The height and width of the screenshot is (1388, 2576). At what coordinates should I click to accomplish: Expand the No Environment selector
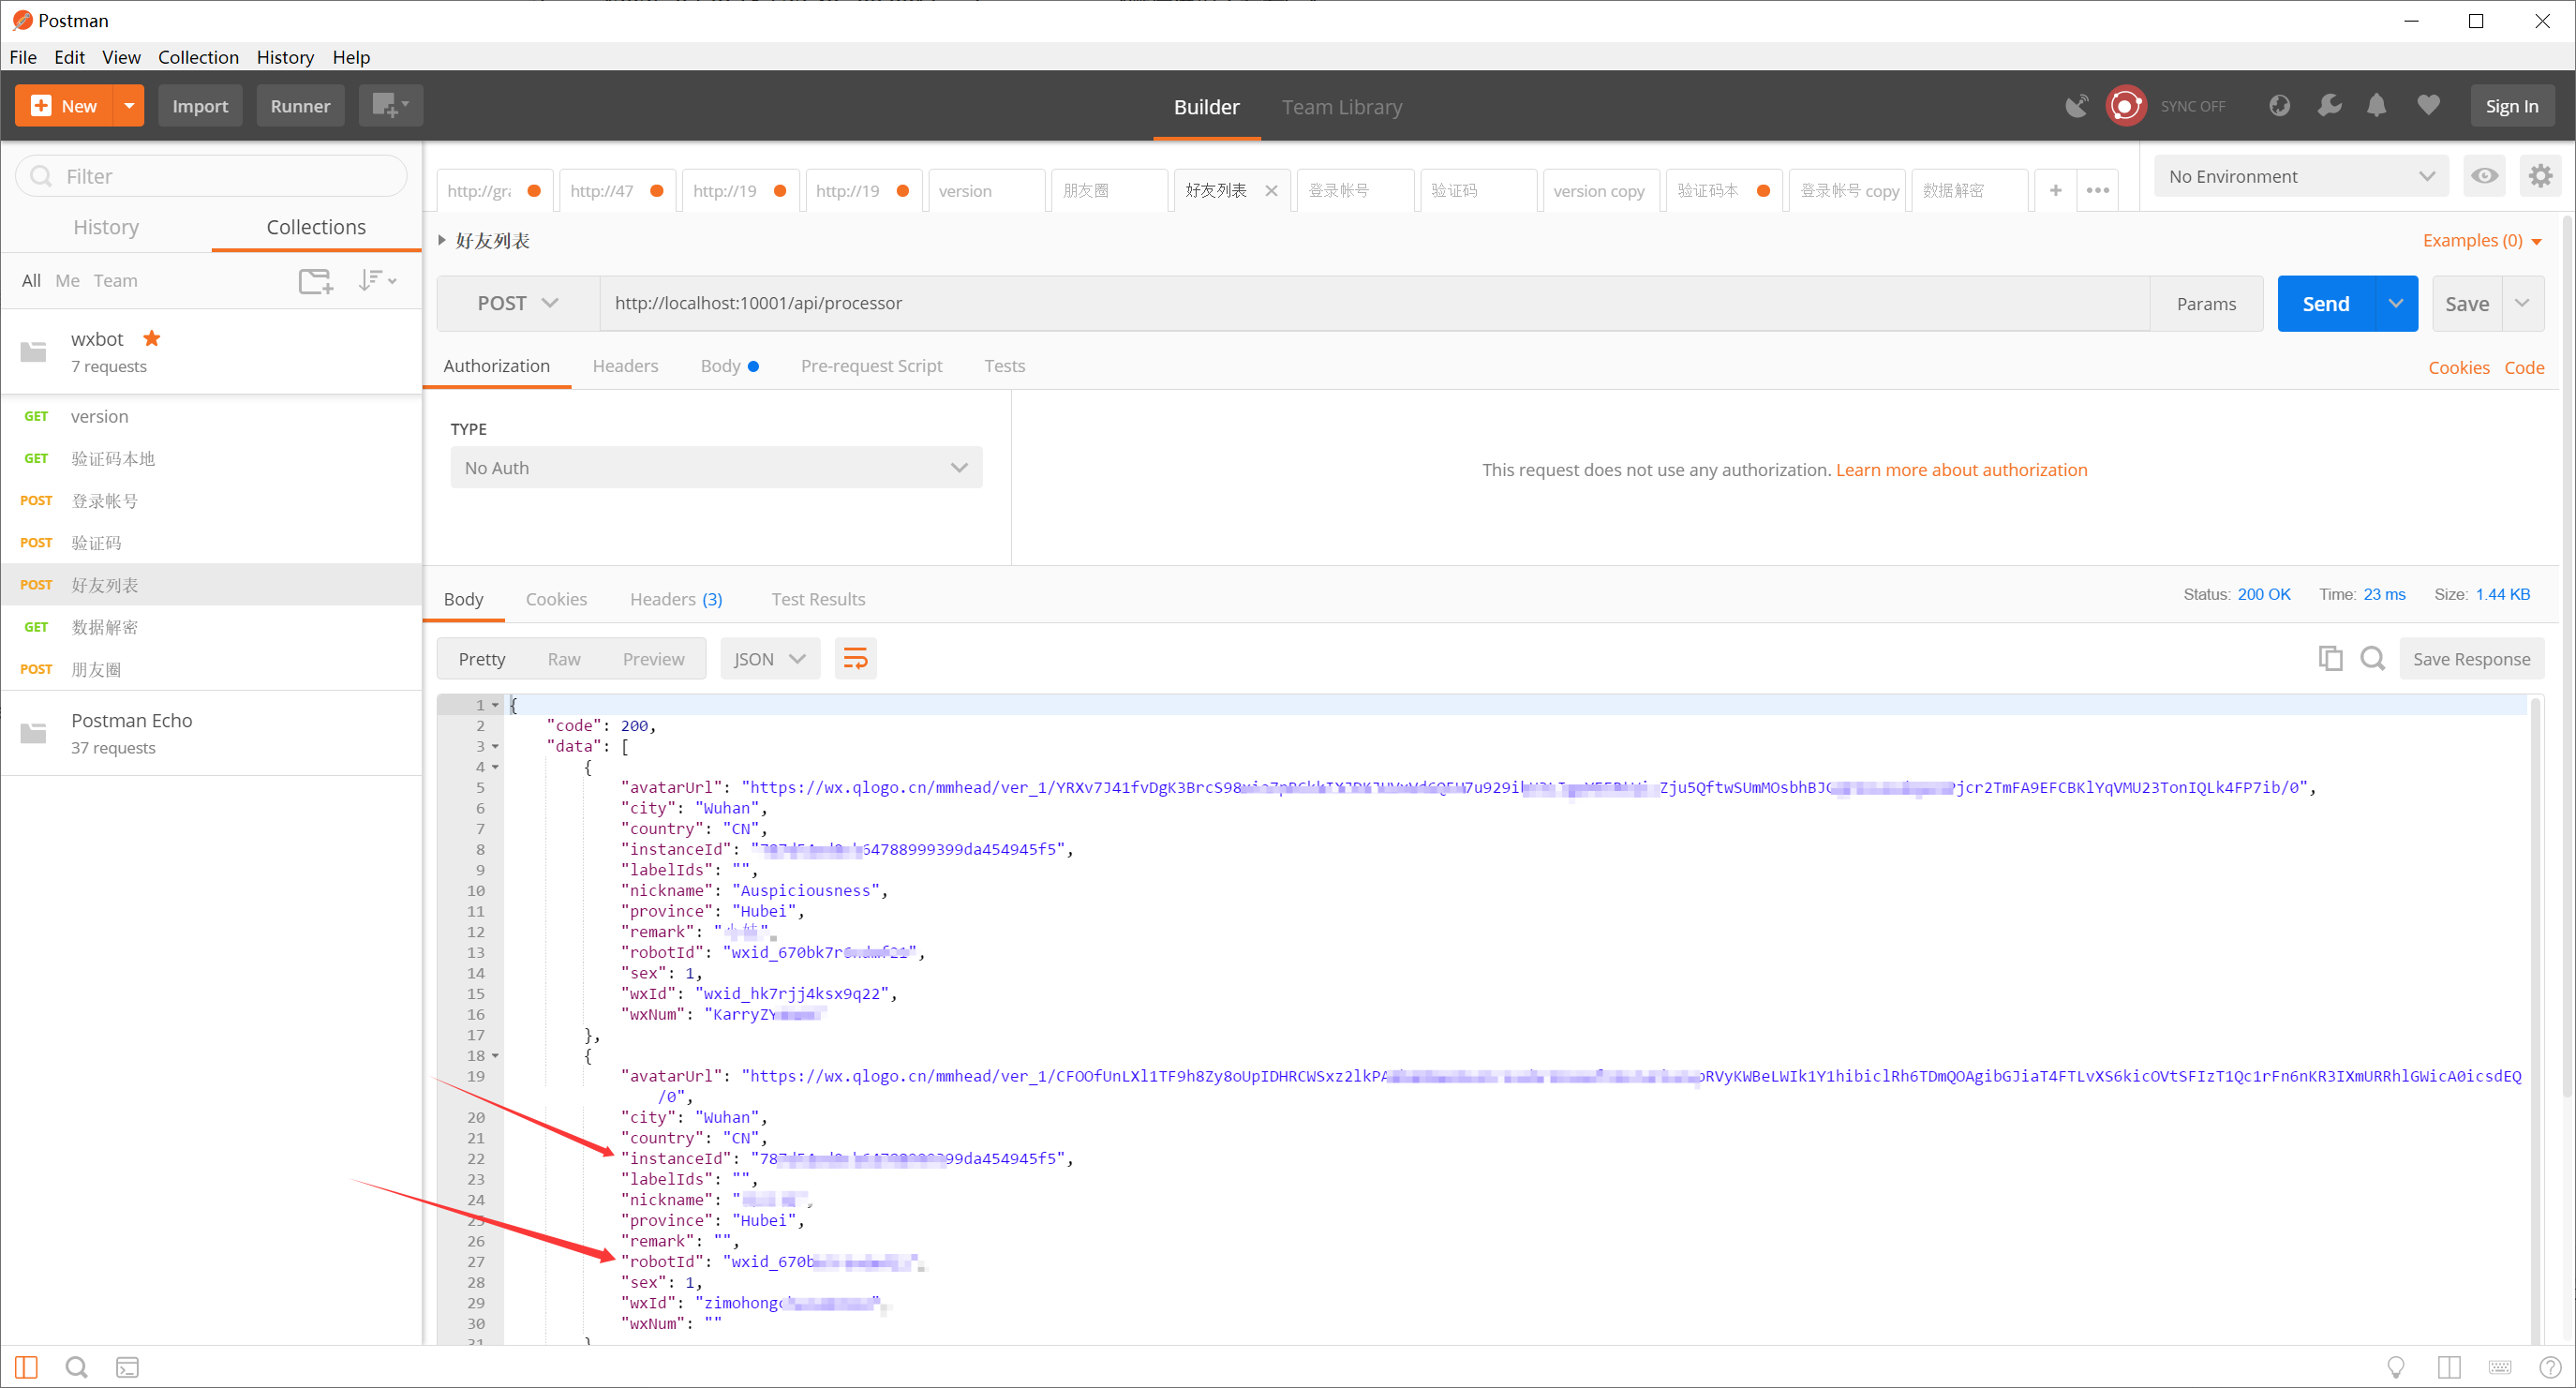2299,177
